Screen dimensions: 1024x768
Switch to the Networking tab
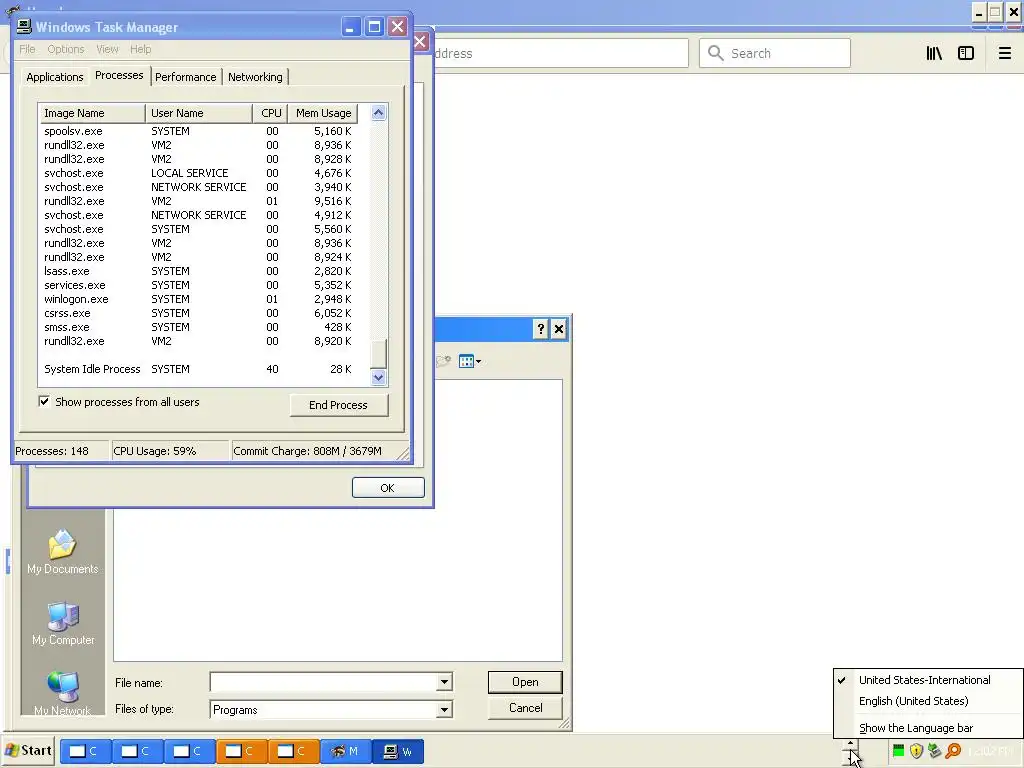255,77
